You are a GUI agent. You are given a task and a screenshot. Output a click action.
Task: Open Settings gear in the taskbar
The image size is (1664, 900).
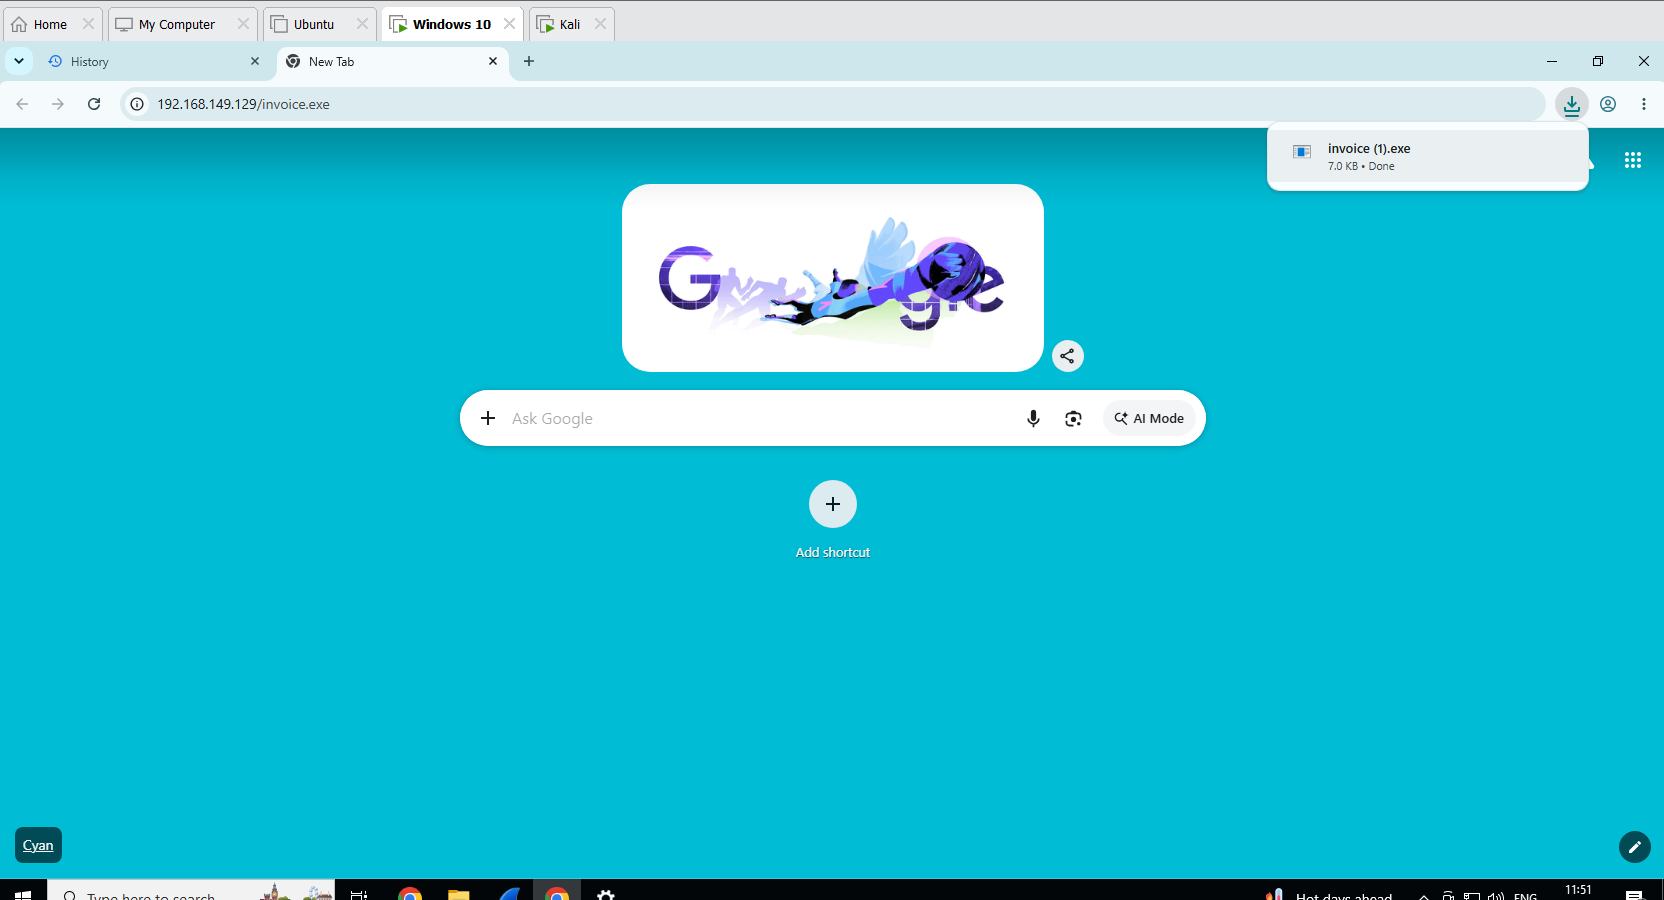pos(606,893)
